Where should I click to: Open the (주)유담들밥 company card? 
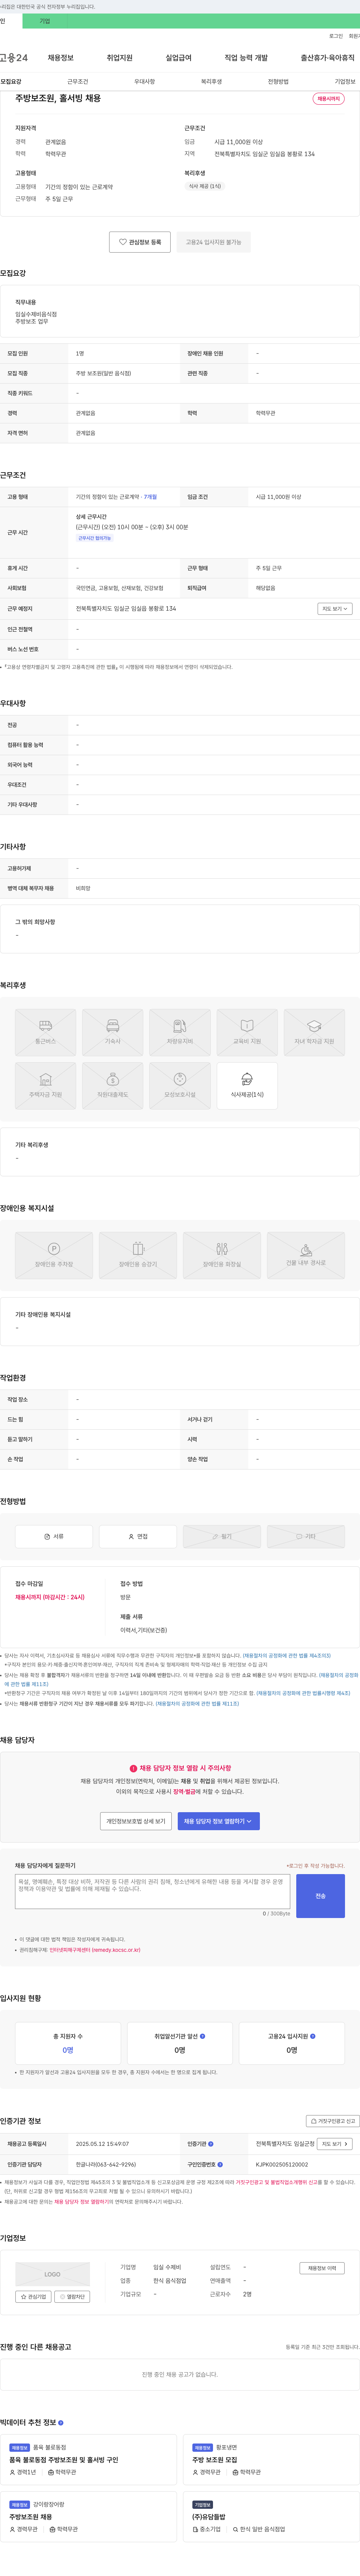click(x=272, y=2516)
